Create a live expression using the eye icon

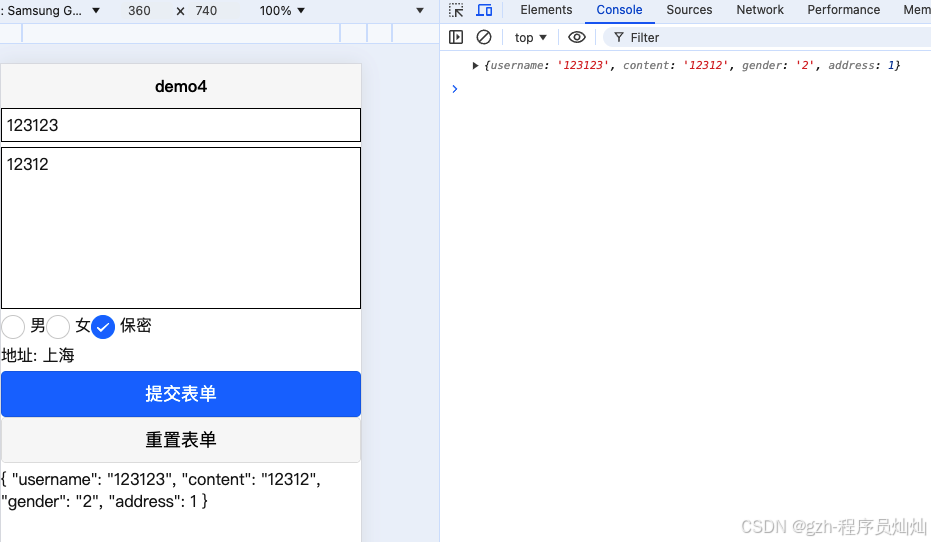point(577,37)
